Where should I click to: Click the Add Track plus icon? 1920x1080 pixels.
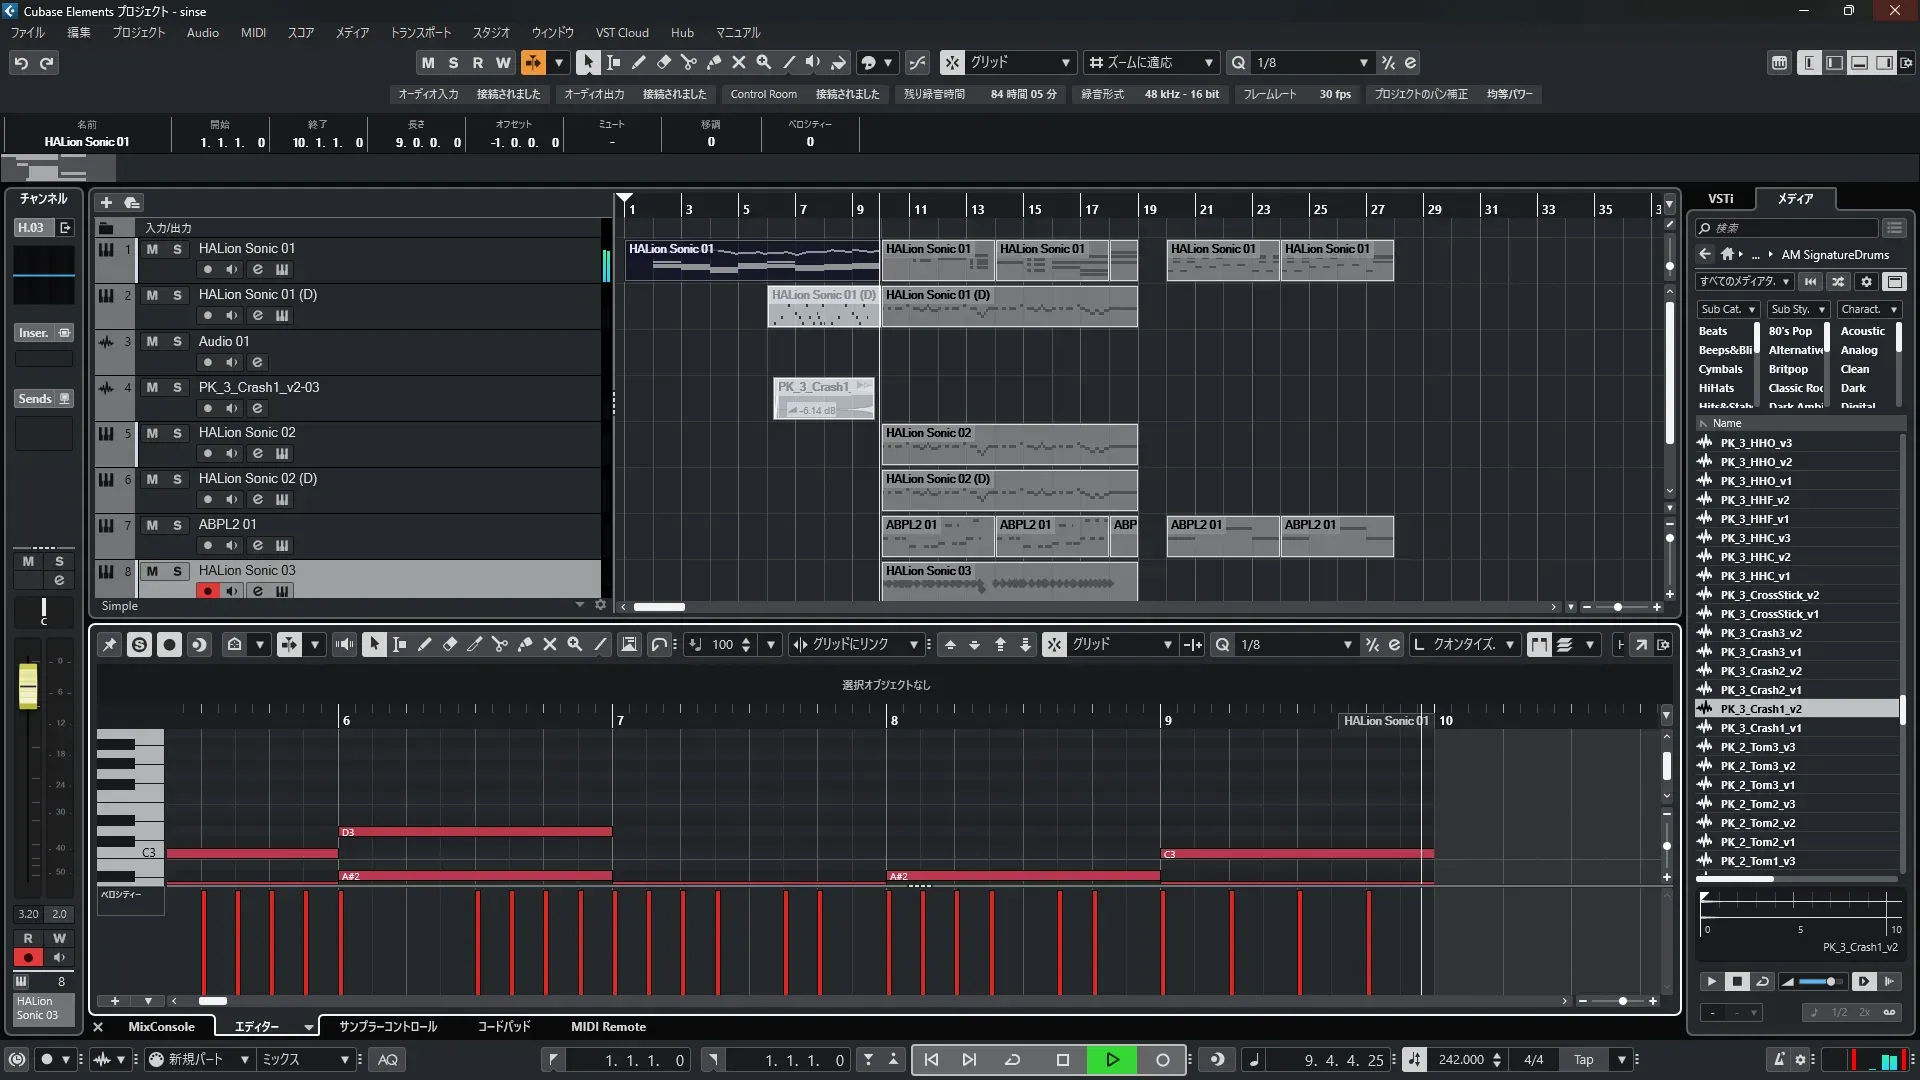pos(107,203)
